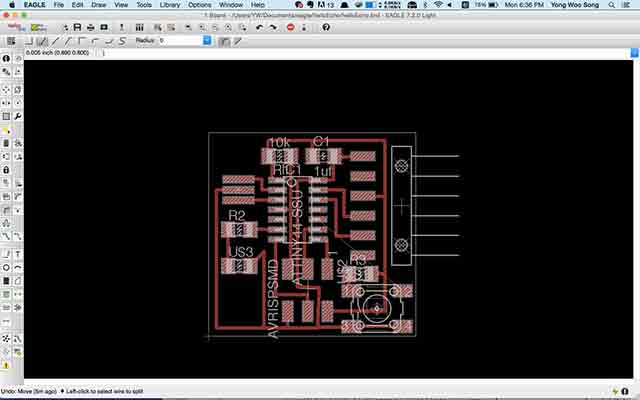640x400 pixels.
Task: Click the Print icon in toolbar
Action: [91, 27]
